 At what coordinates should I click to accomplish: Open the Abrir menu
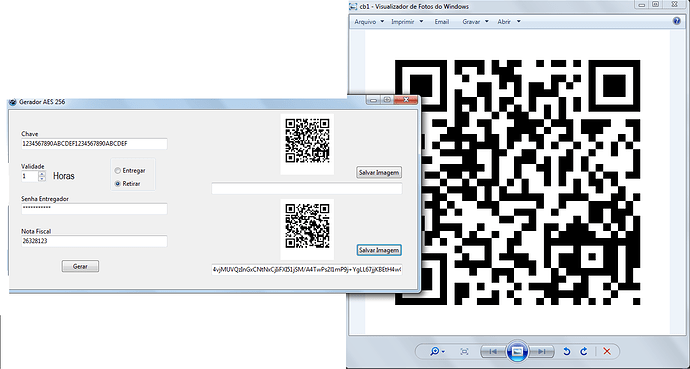tap(509, 22)
